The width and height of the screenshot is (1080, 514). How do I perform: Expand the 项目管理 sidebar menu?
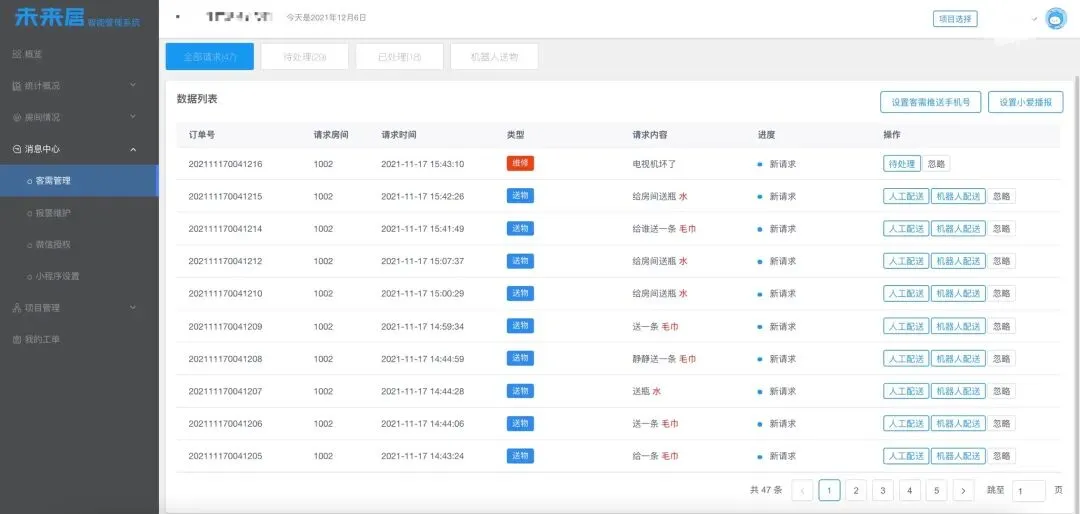pos(79,308)
